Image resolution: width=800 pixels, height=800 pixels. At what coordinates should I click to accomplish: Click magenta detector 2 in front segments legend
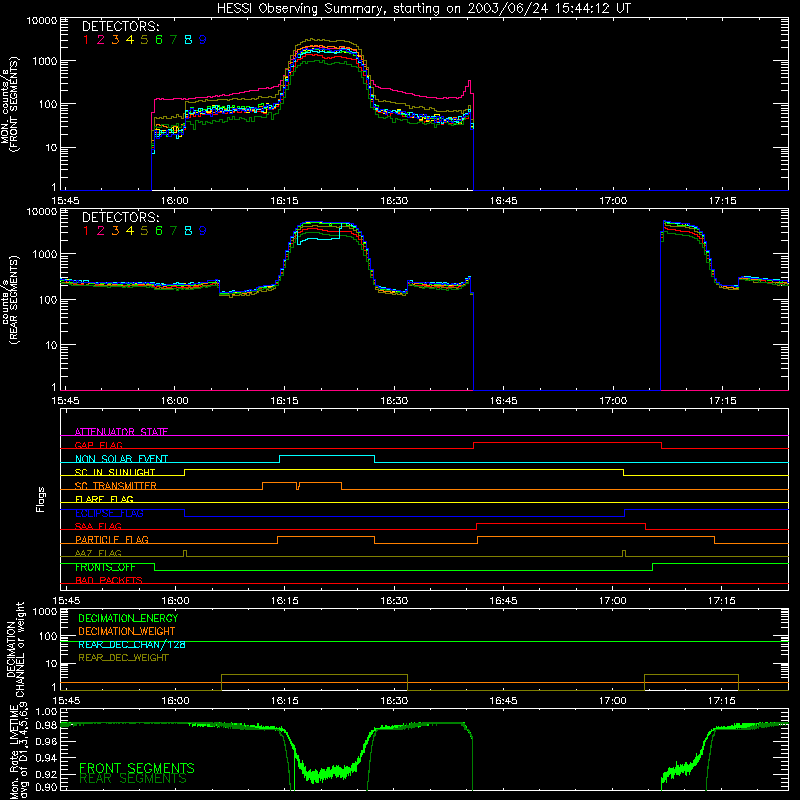coord(101,40)
